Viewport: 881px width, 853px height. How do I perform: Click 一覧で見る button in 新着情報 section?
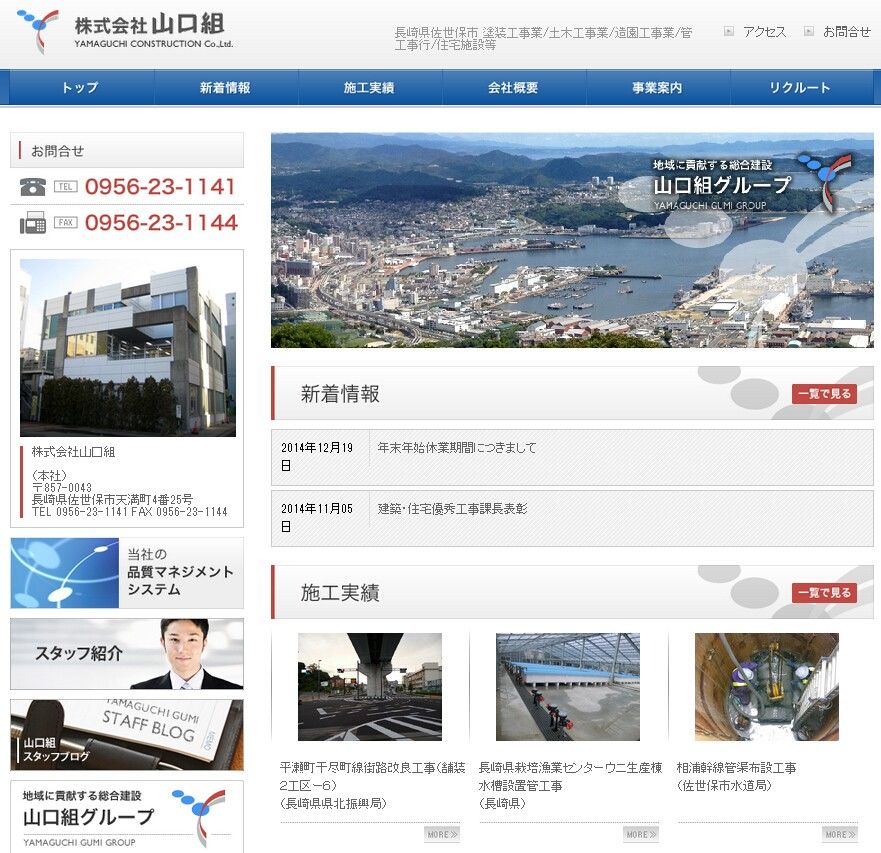coord(824,394)
